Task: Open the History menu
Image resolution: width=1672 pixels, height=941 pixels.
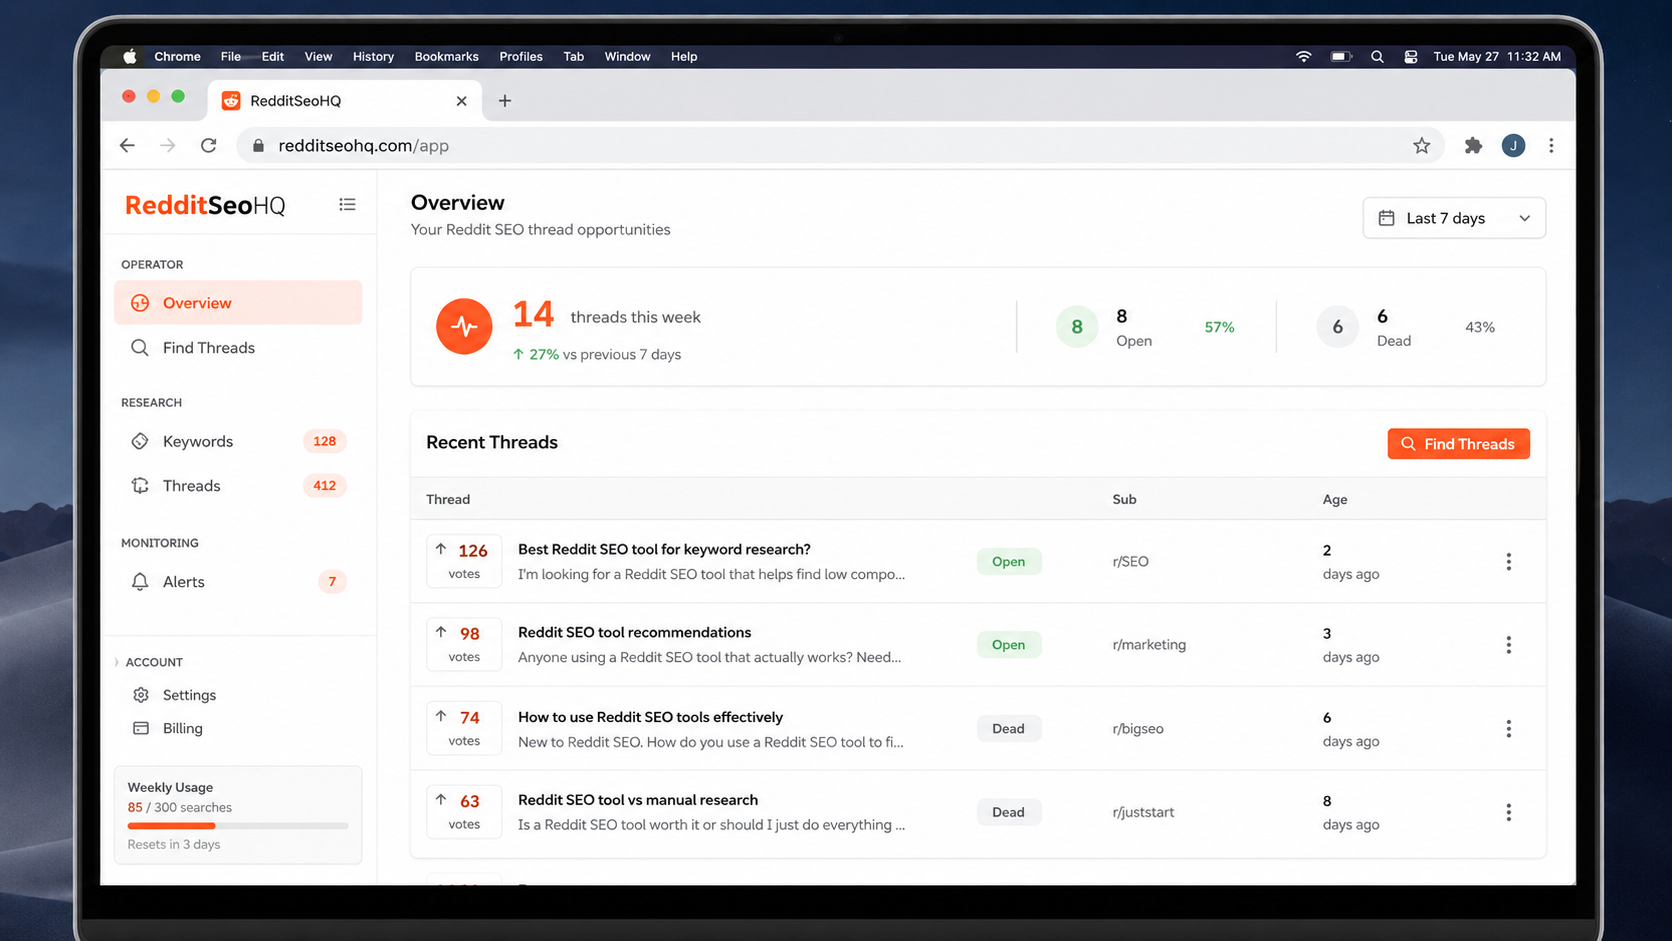Action: click(x=373, y=57)
